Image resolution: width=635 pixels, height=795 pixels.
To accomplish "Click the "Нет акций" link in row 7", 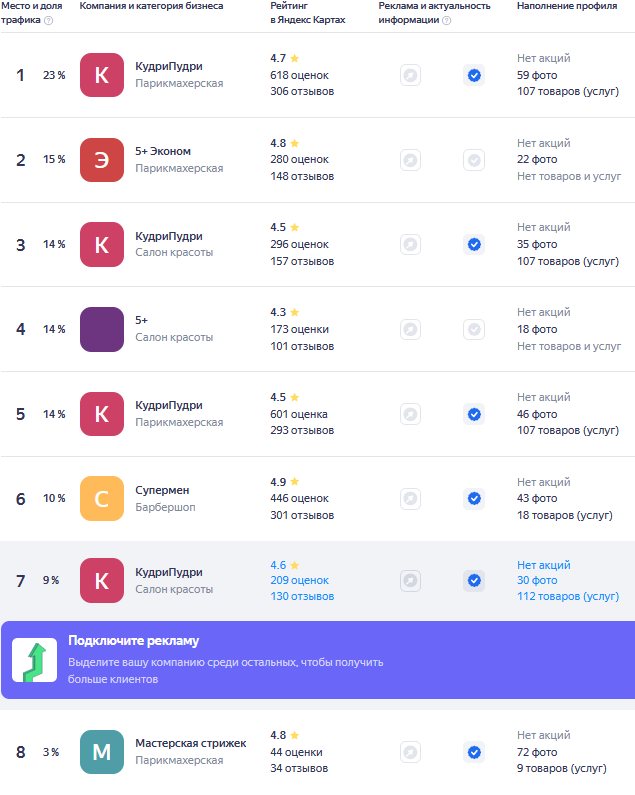I will click(x=543, y=565).
